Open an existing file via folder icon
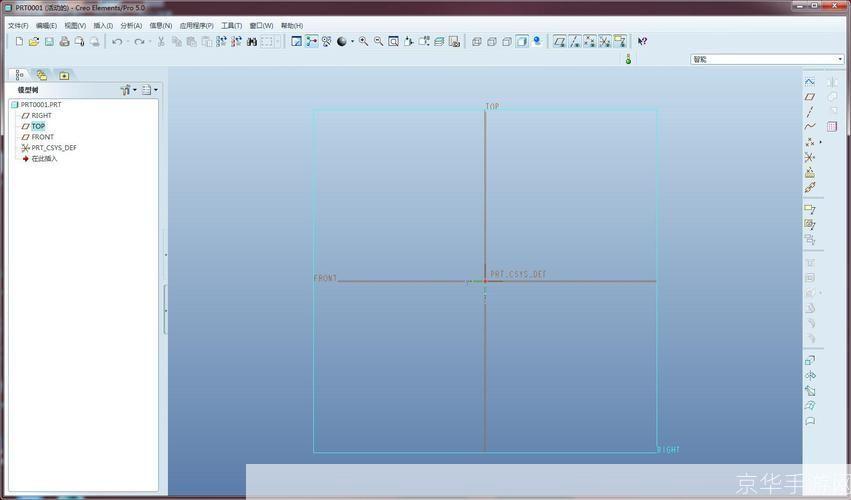The height and width of the screenshot is (500, 851). tap(34, 42)
